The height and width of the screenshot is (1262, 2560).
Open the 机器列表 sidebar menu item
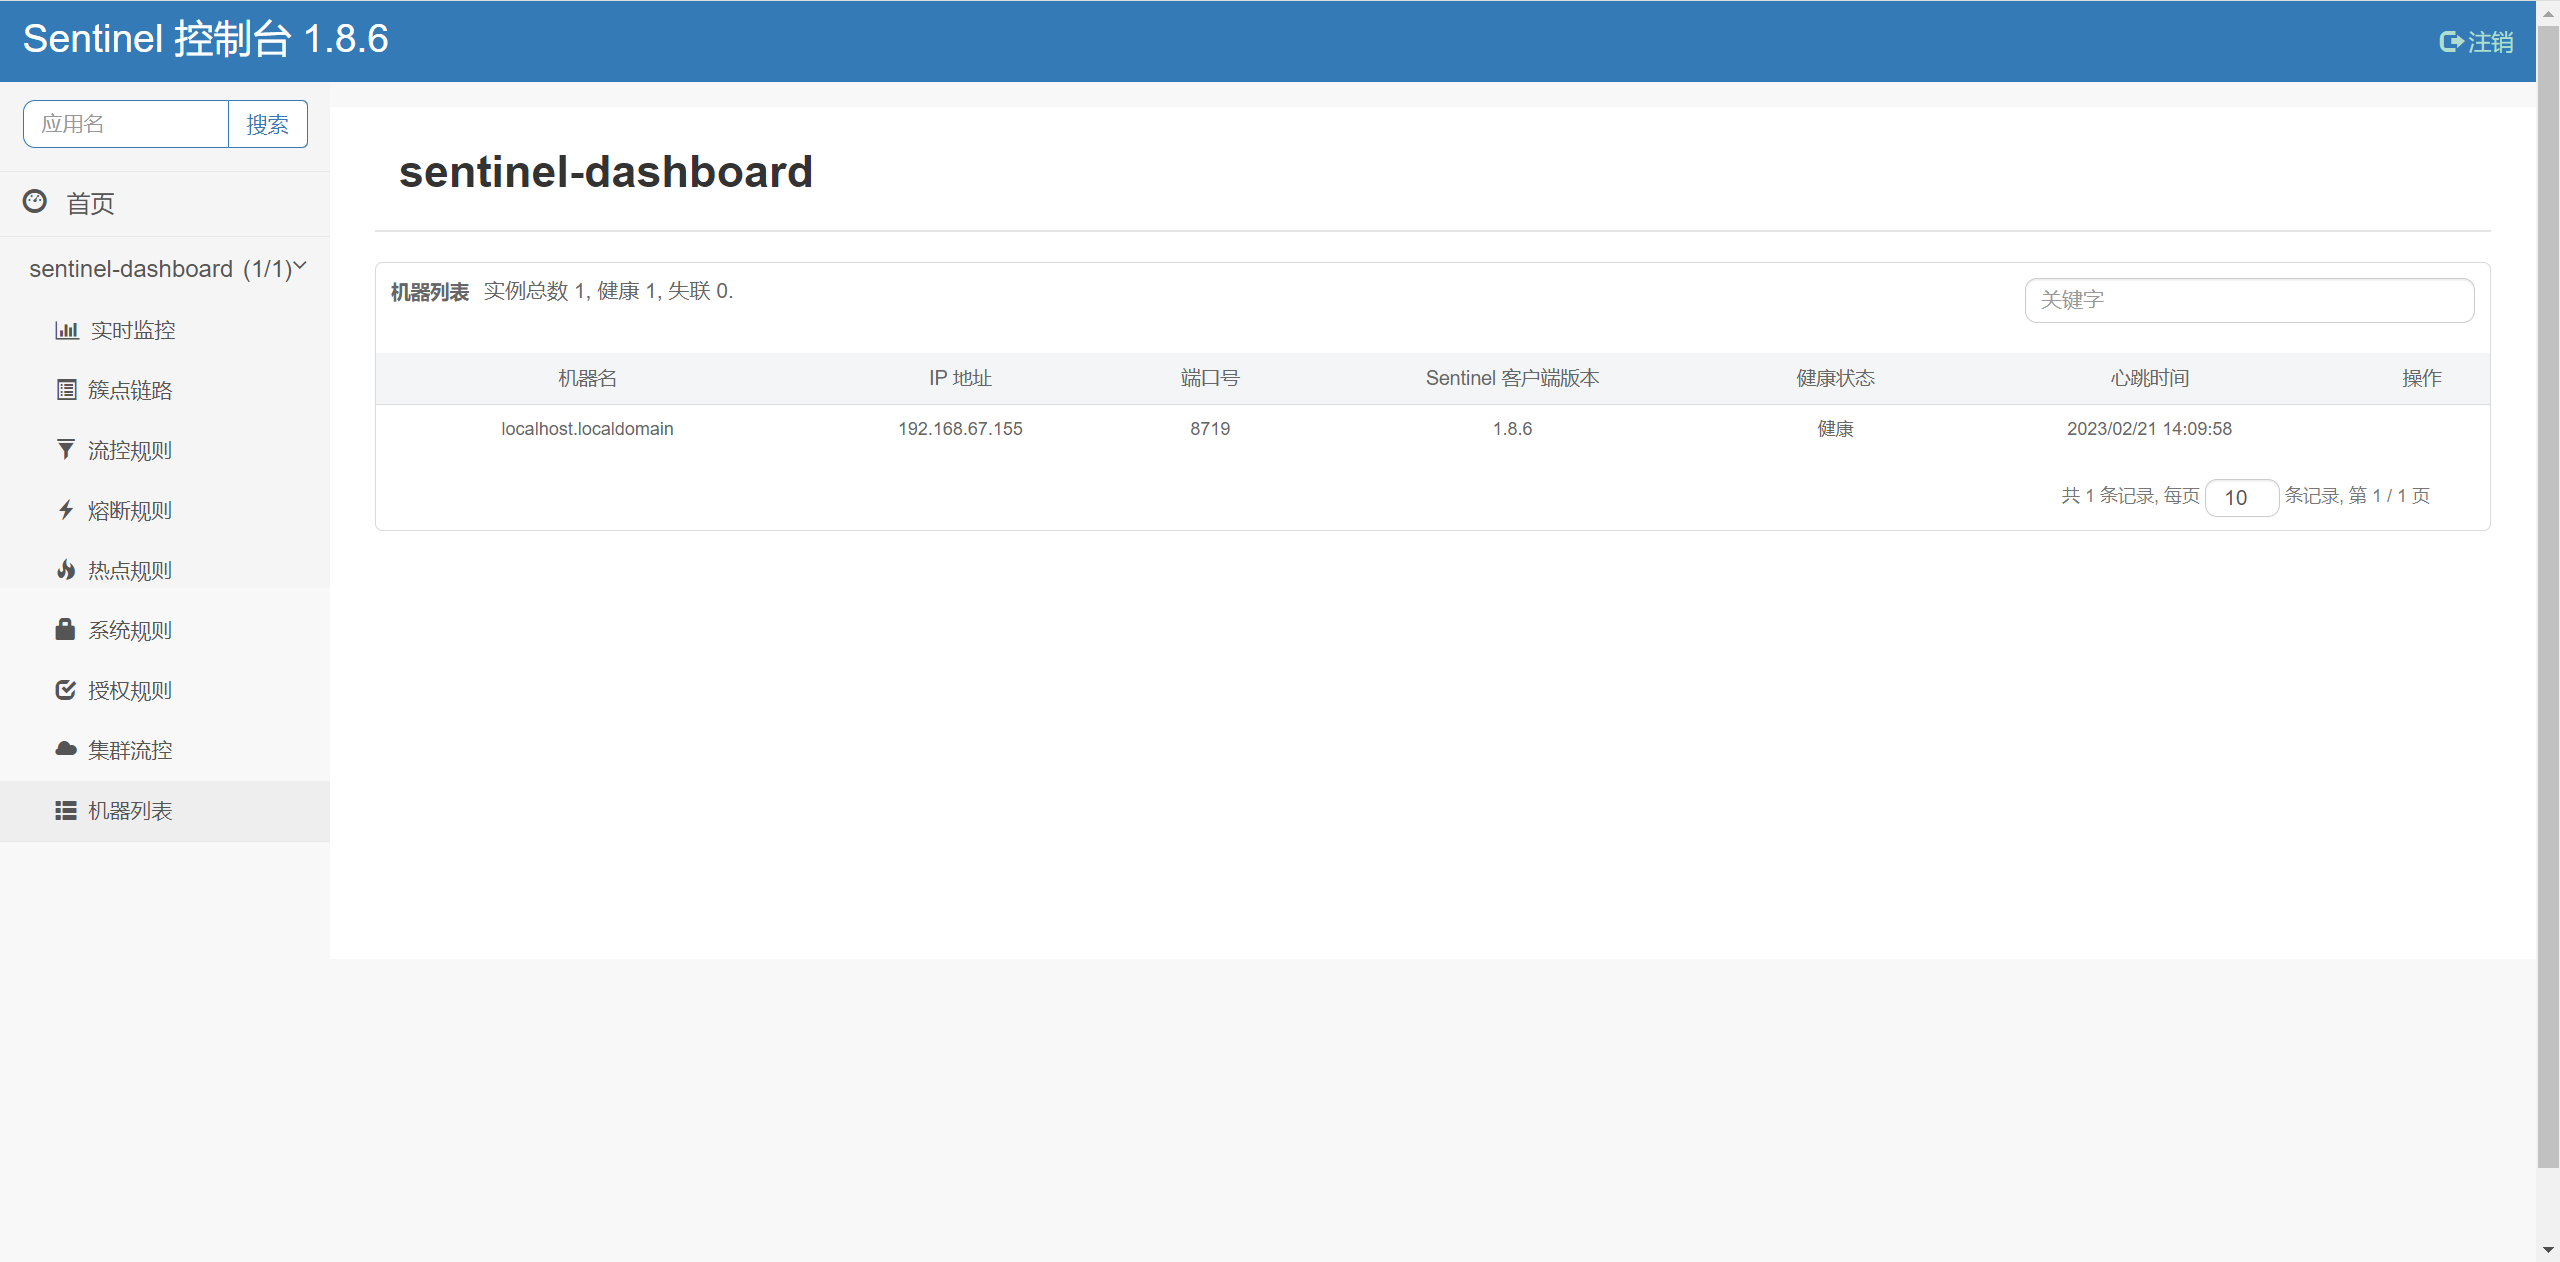(x=130, y=811)
